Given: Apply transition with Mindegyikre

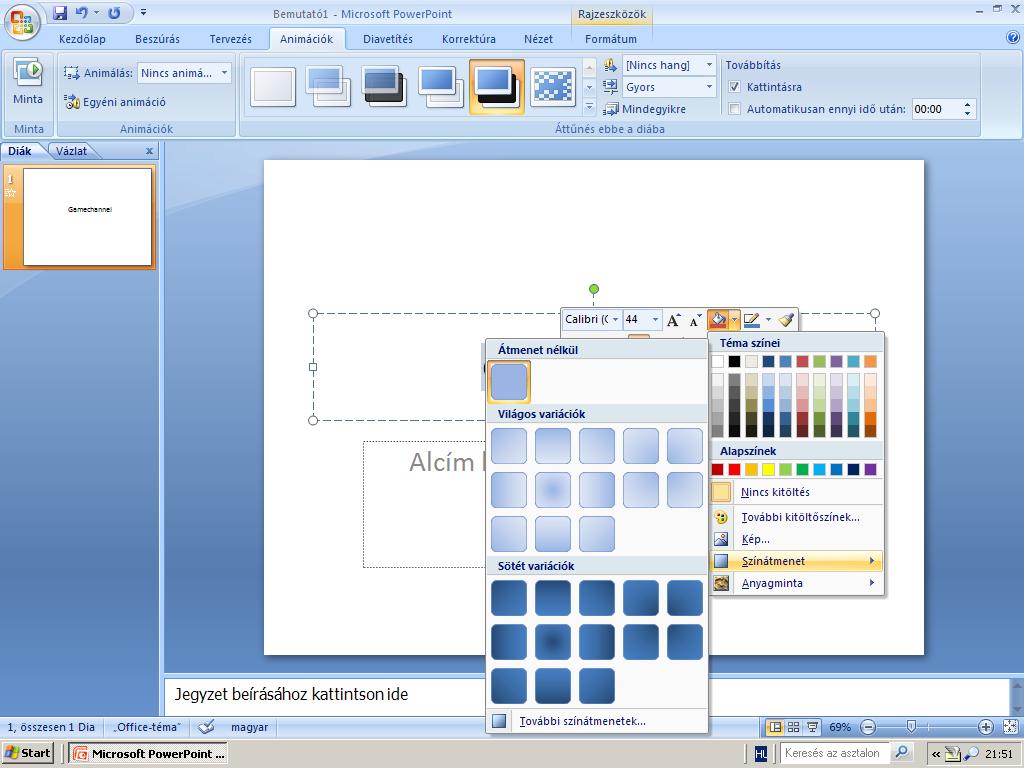Looking at the screenshot, I should (645, 109).
